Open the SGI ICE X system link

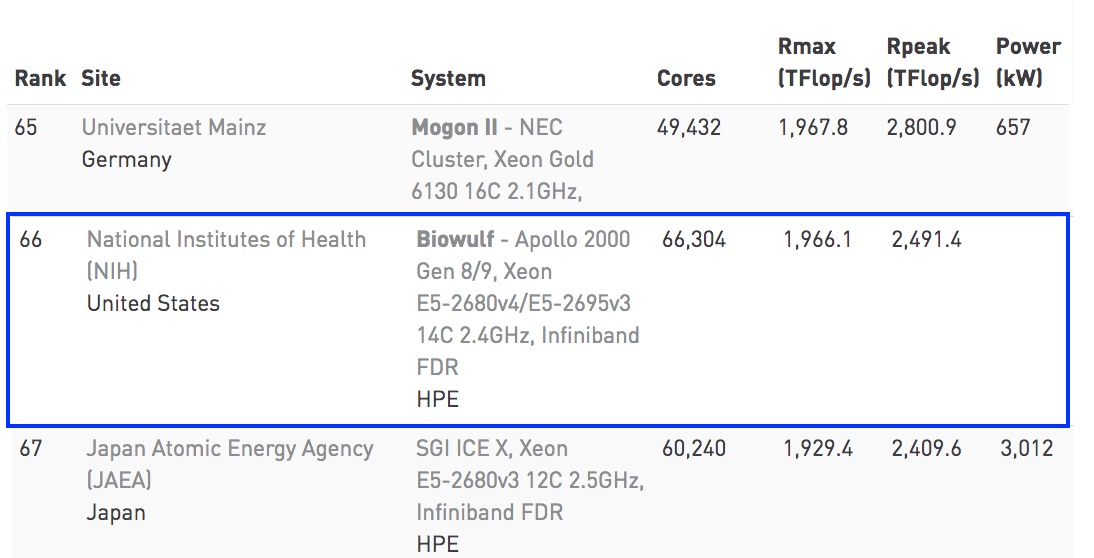pos(489,449)
